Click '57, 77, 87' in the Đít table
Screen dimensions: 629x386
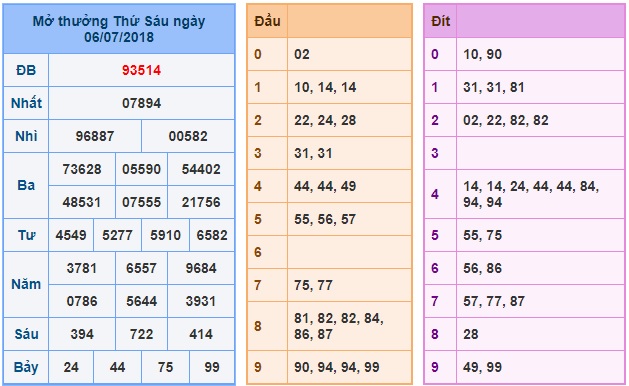pyautogui.click(x=494, y=301)
